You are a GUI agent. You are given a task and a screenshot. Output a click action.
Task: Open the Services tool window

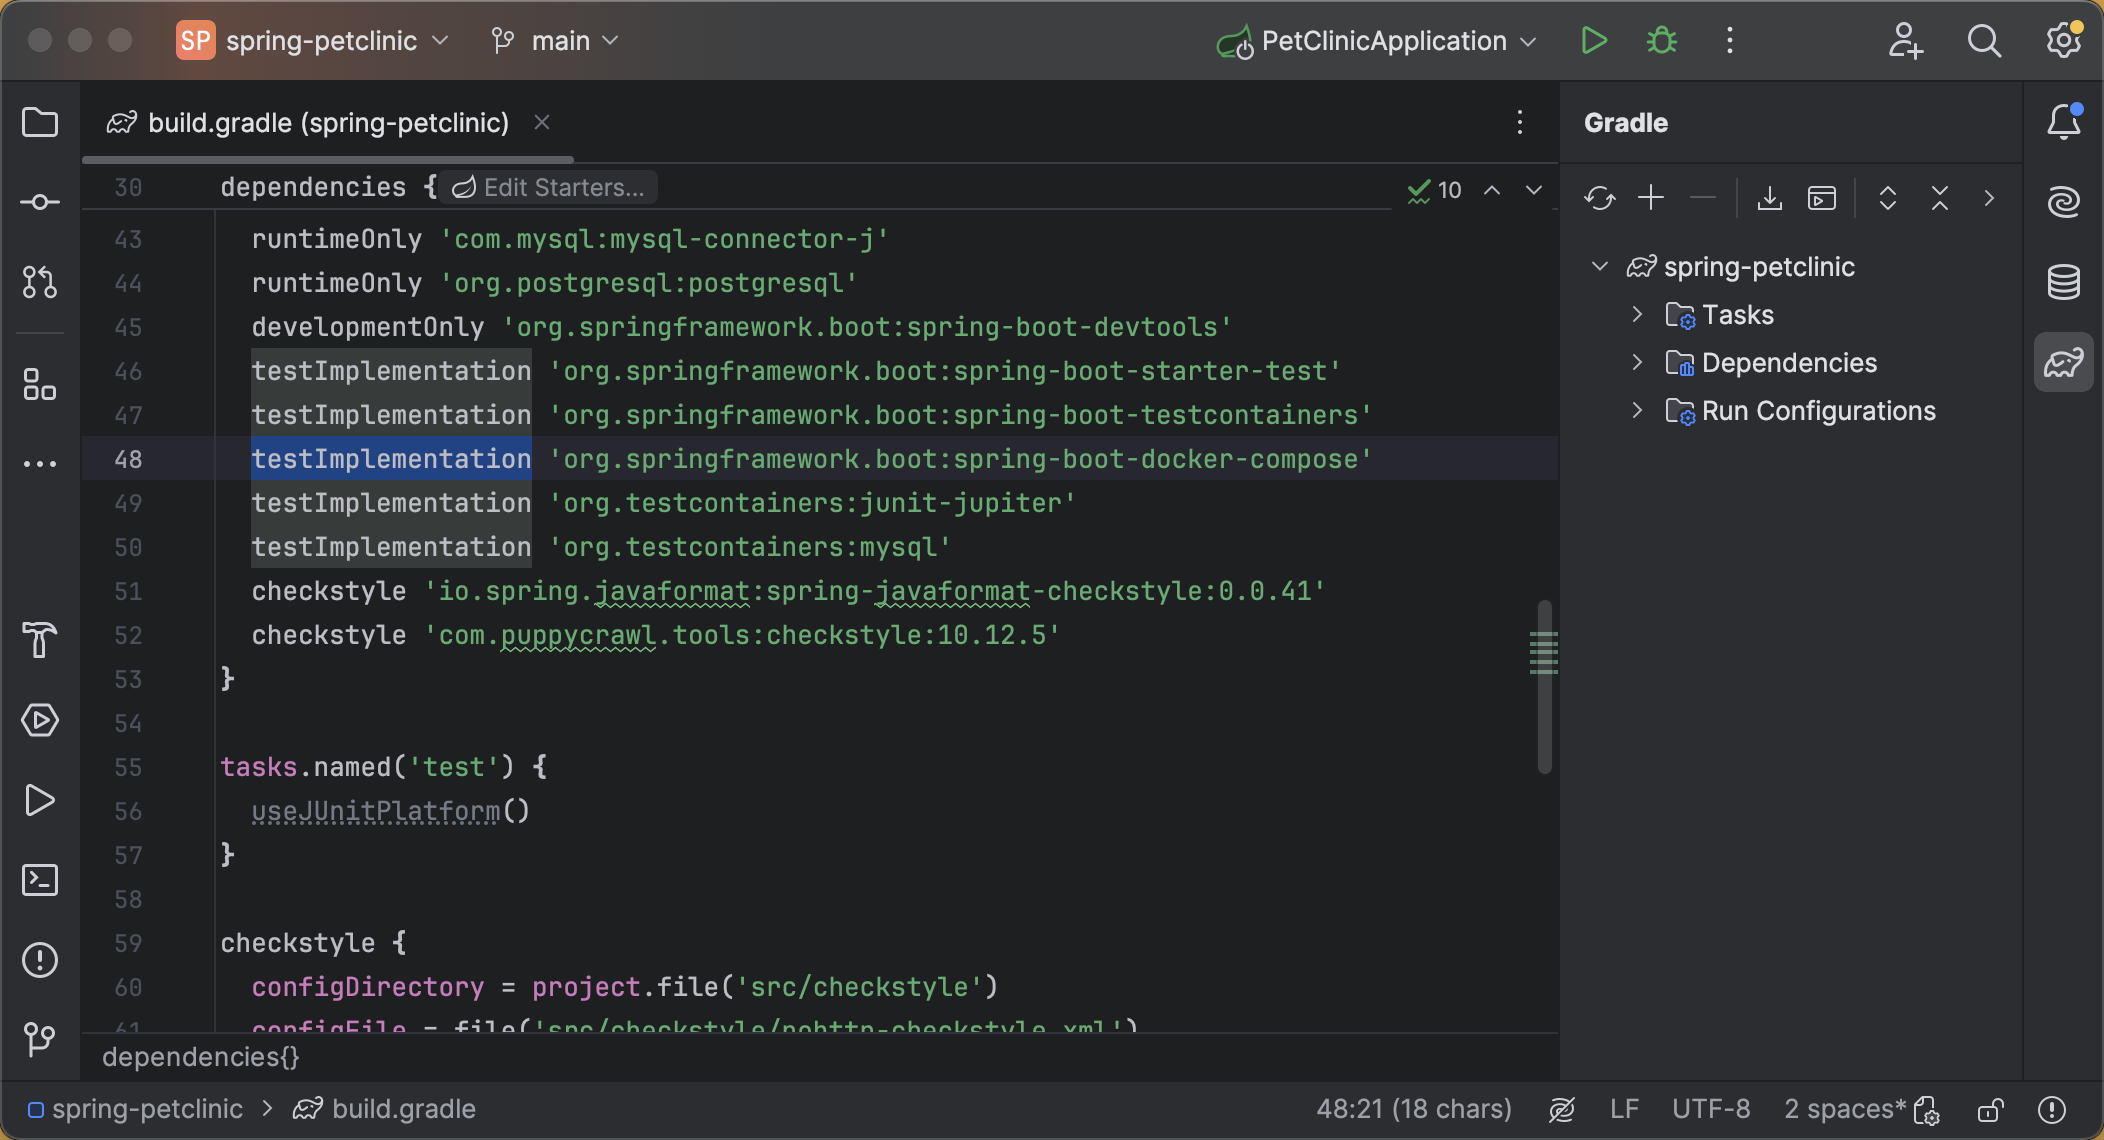coord(40,720)
